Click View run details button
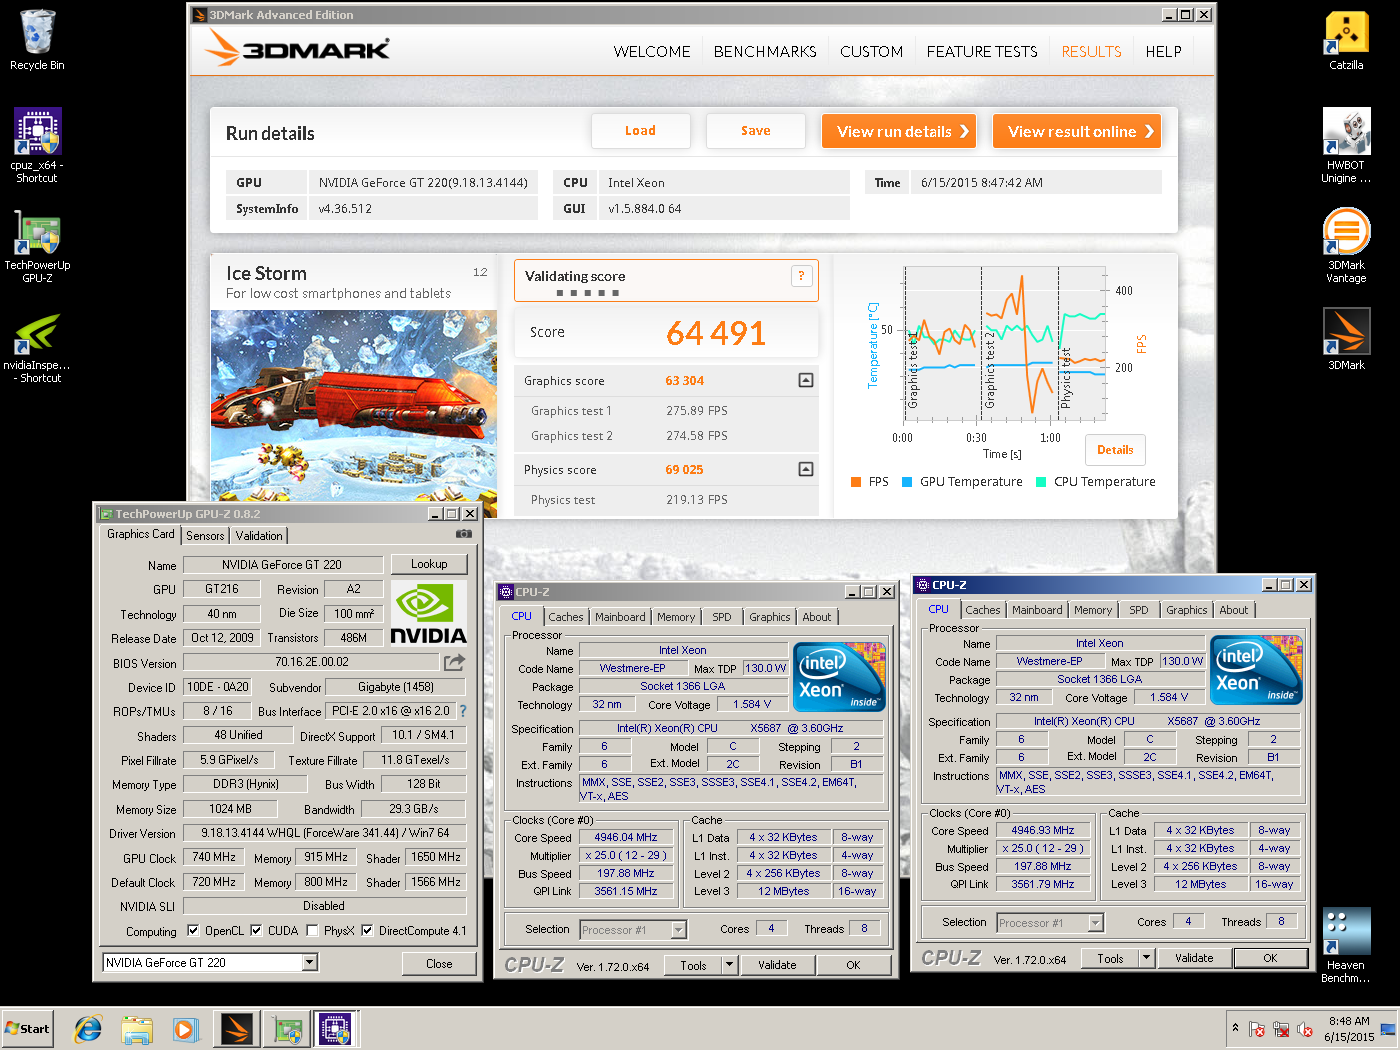The width and height of the screenshot is (1400, 1050). coord(899,131)
